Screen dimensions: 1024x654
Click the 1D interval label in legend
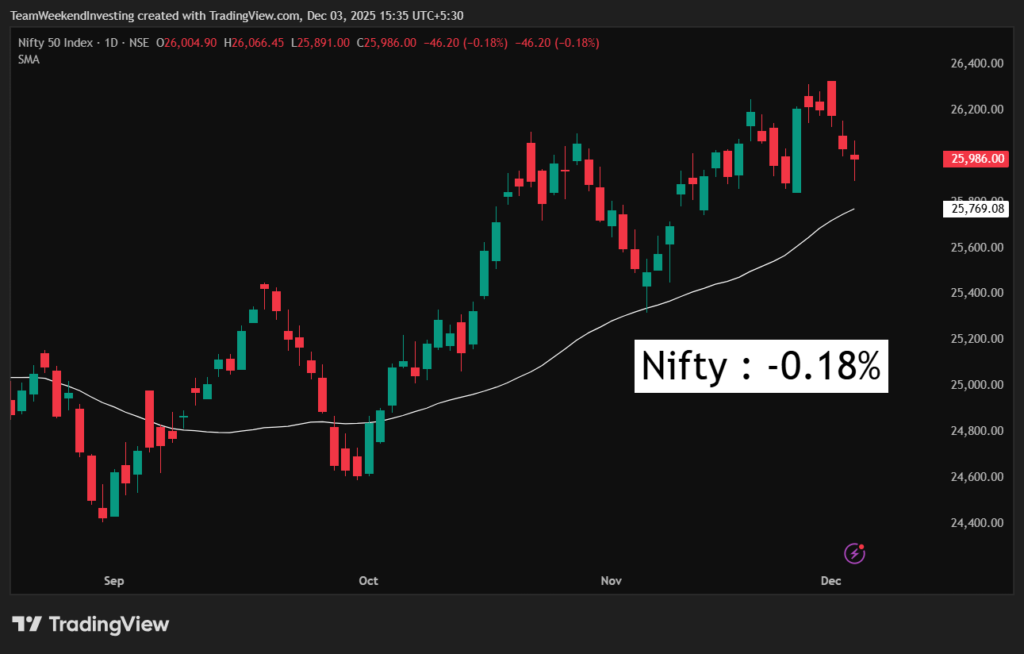[x=112, y=42]
